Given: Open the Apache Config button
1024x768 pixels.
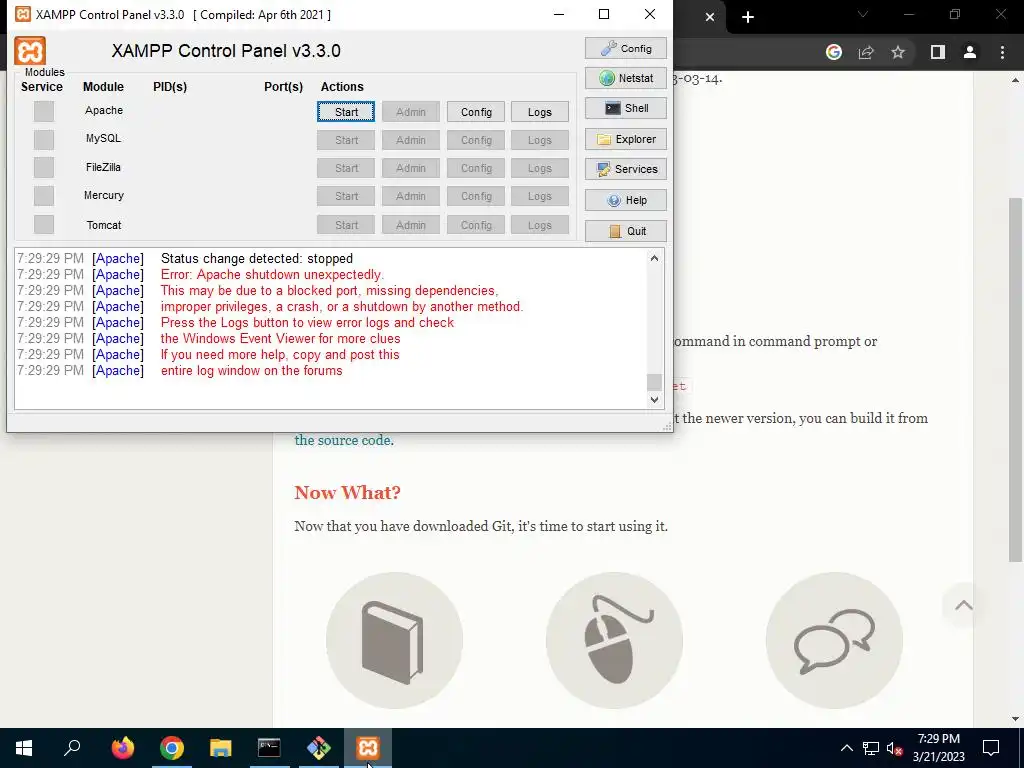Looking at the screenshot, I should tap(476, 112).
